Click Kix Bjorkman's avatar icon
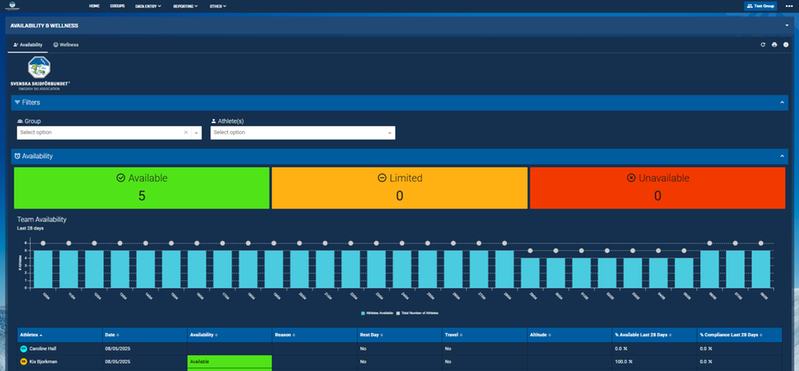Screen dimensions: 799x371 [x=23, y=361]
